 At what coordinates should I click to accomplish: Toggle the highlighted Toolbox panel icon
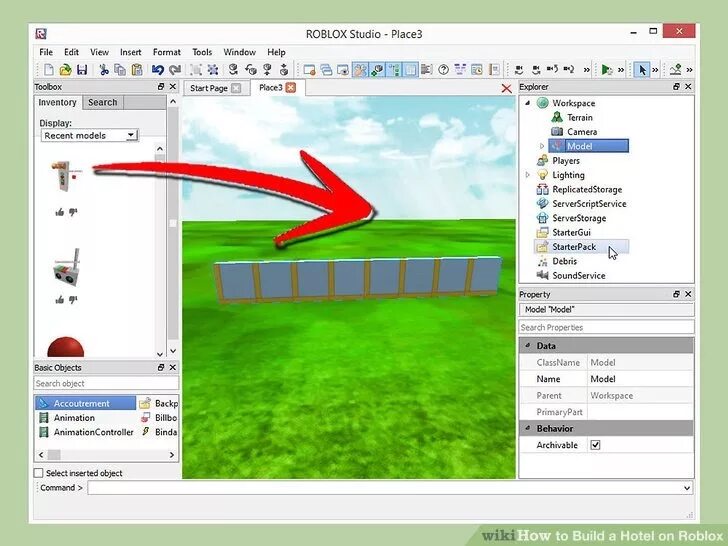360,70
